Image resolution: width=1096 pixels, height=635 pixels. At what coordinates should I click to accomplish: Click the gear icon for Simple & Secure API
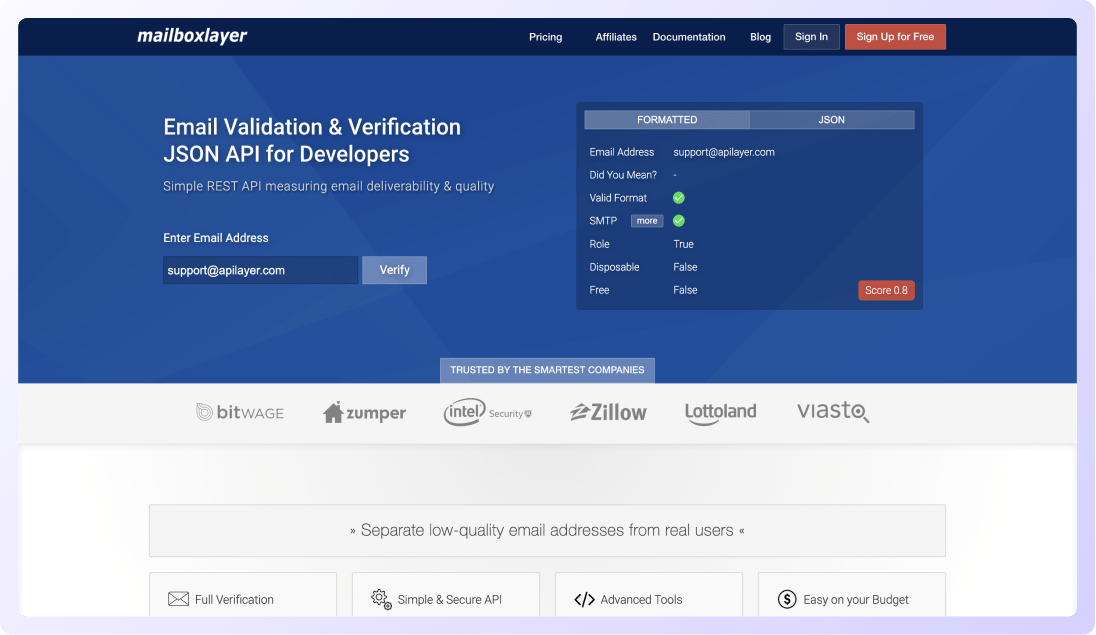[381, 600]
